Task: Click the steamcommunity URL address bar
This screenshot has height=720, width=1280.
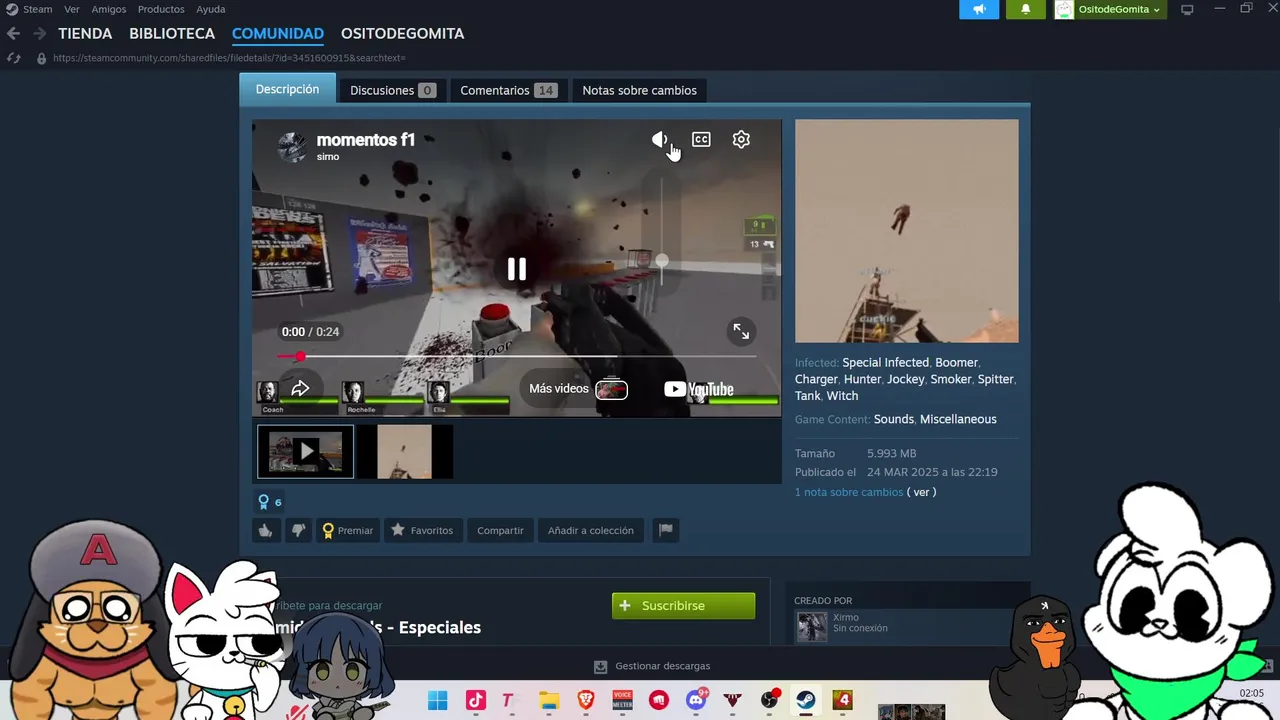Action: pos(229,58)
